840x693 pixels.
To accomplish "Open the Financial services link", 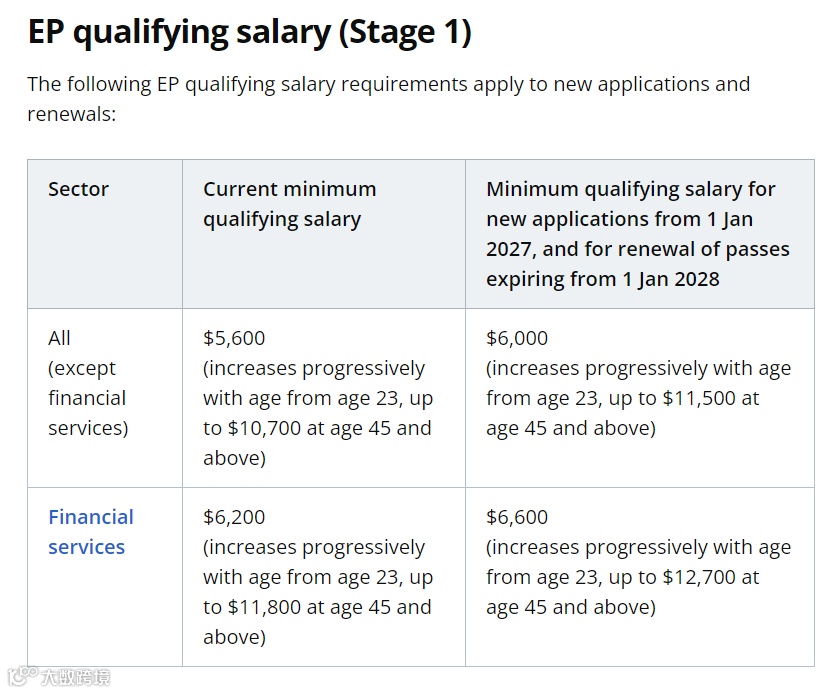I will coord(91,532).
